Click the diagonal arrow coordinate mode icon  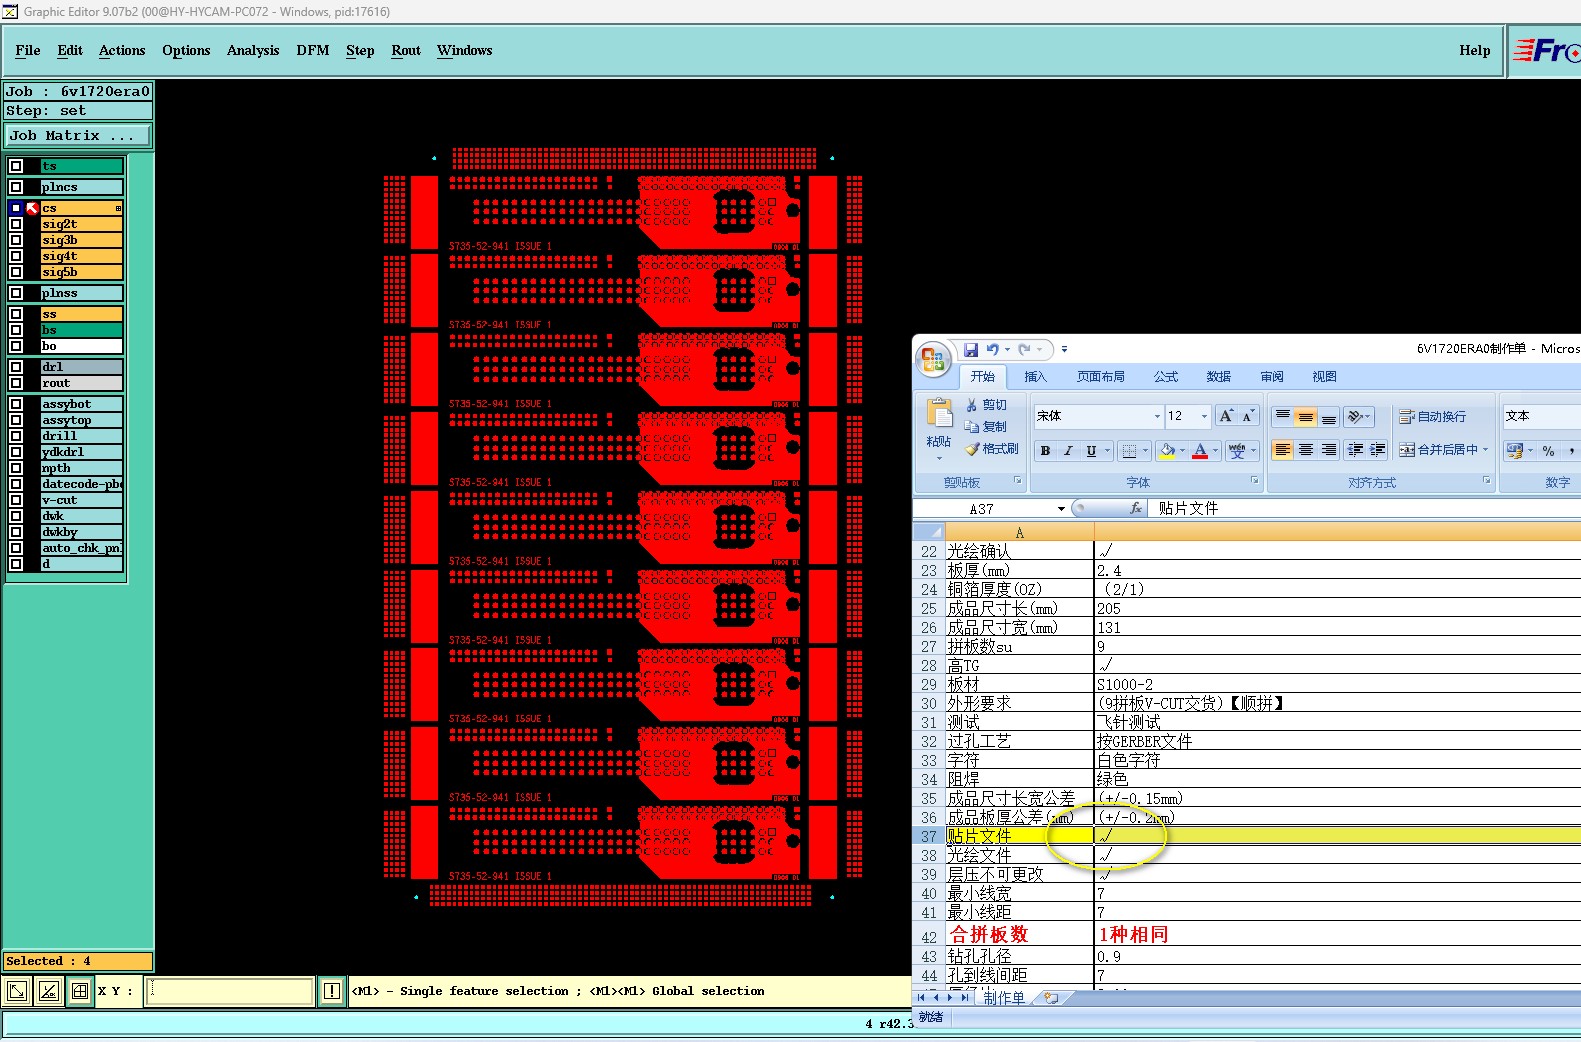click(x=17, y=991)
